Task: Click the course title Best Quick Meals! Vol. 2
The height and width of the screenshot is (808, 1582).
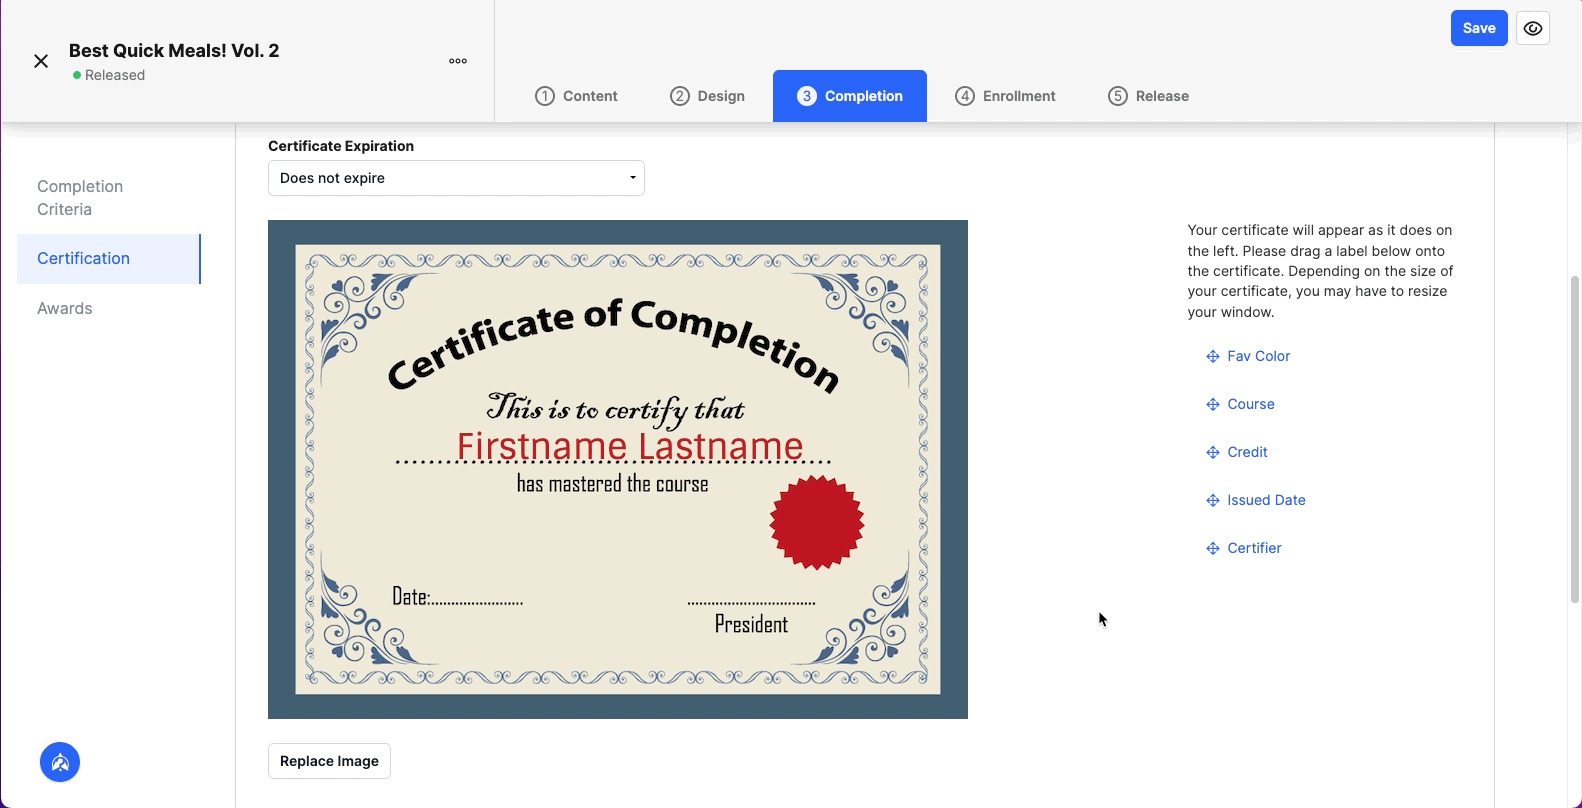Action: pos(174,51)
